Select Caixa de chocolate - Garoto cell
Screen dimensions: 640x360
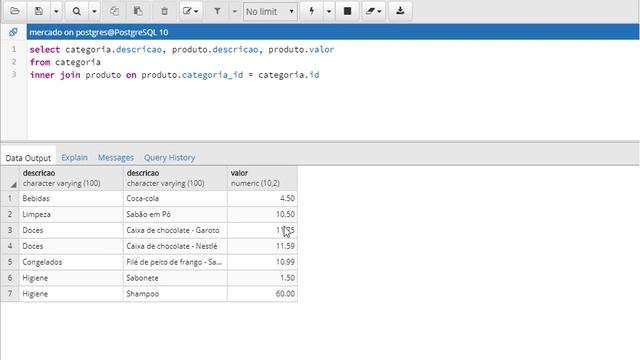click(x=175, y=230)
